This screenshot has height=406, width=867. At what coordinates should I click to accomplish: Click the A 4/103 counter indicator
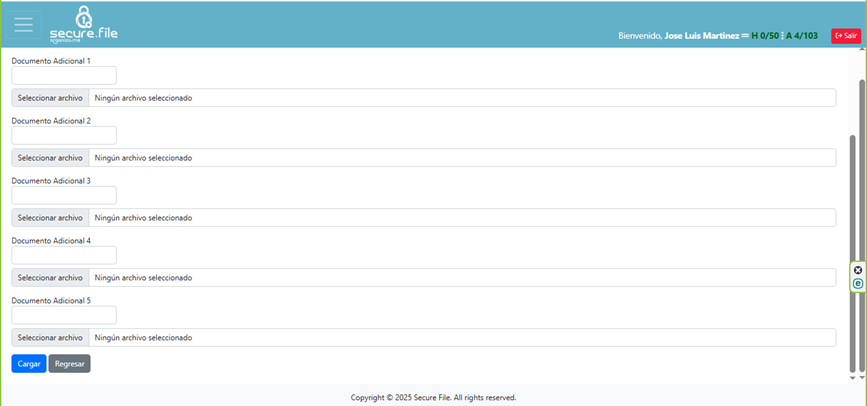(x=802, y=36)
